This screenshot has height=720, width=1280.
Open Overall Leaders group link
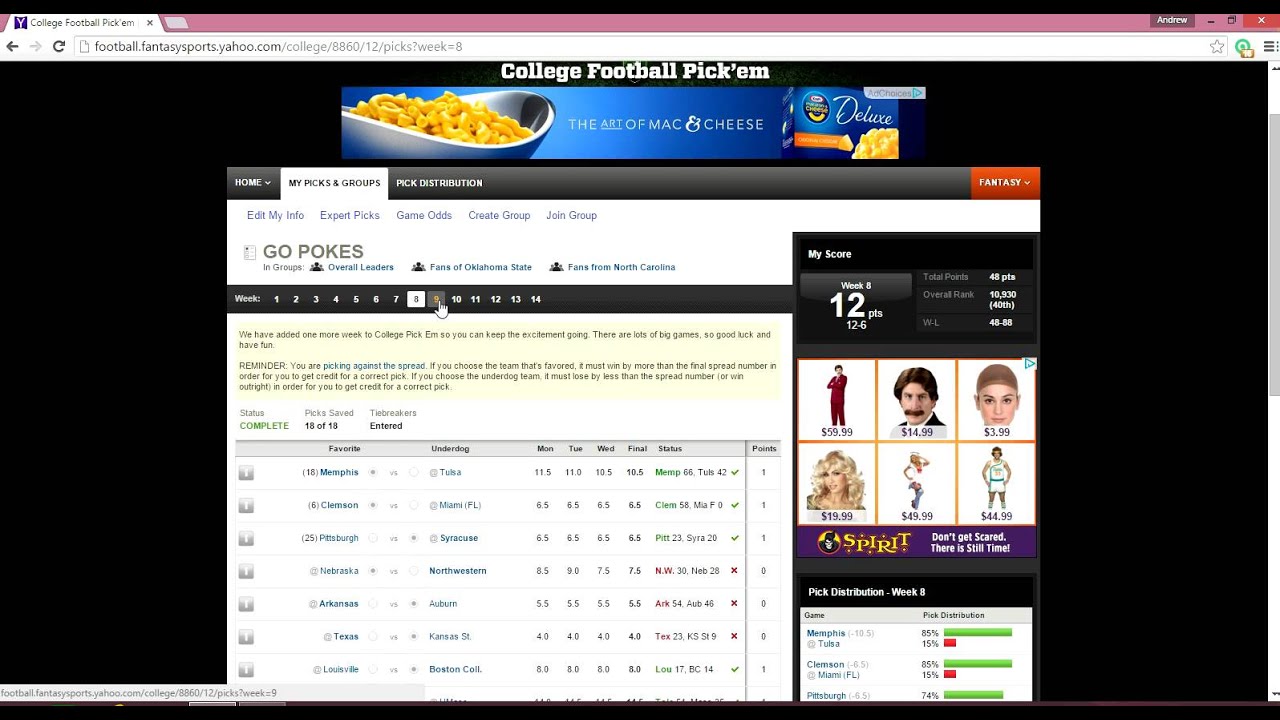(361, 267)
